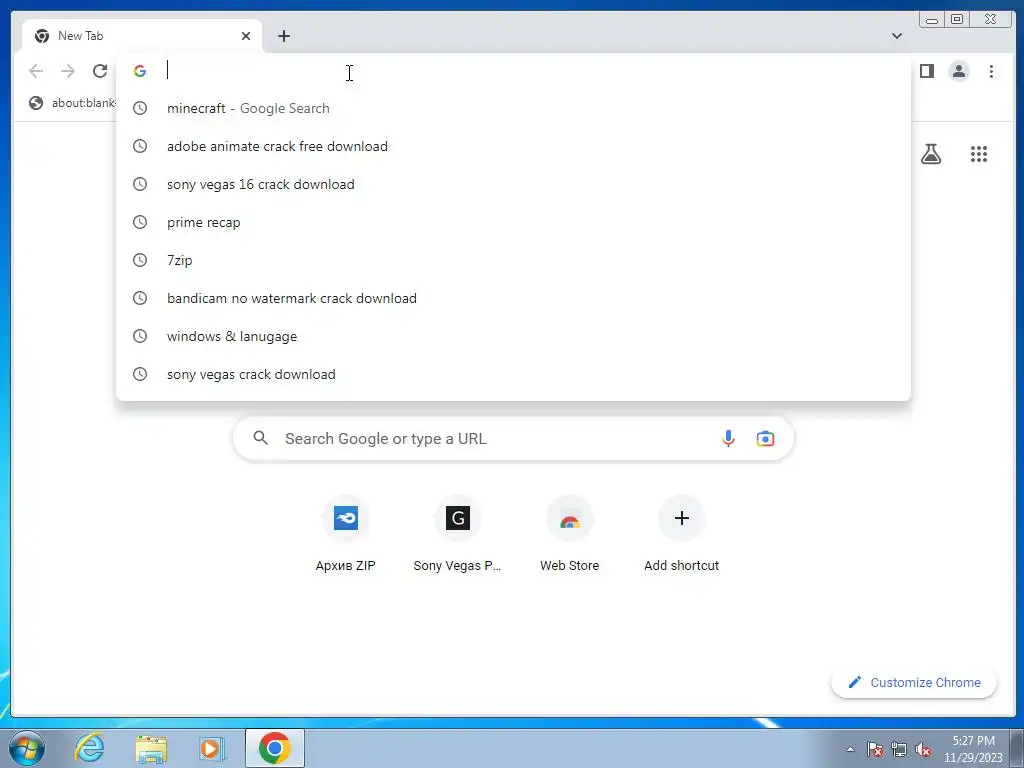Click the browser Back arrow

click(36, 71)
